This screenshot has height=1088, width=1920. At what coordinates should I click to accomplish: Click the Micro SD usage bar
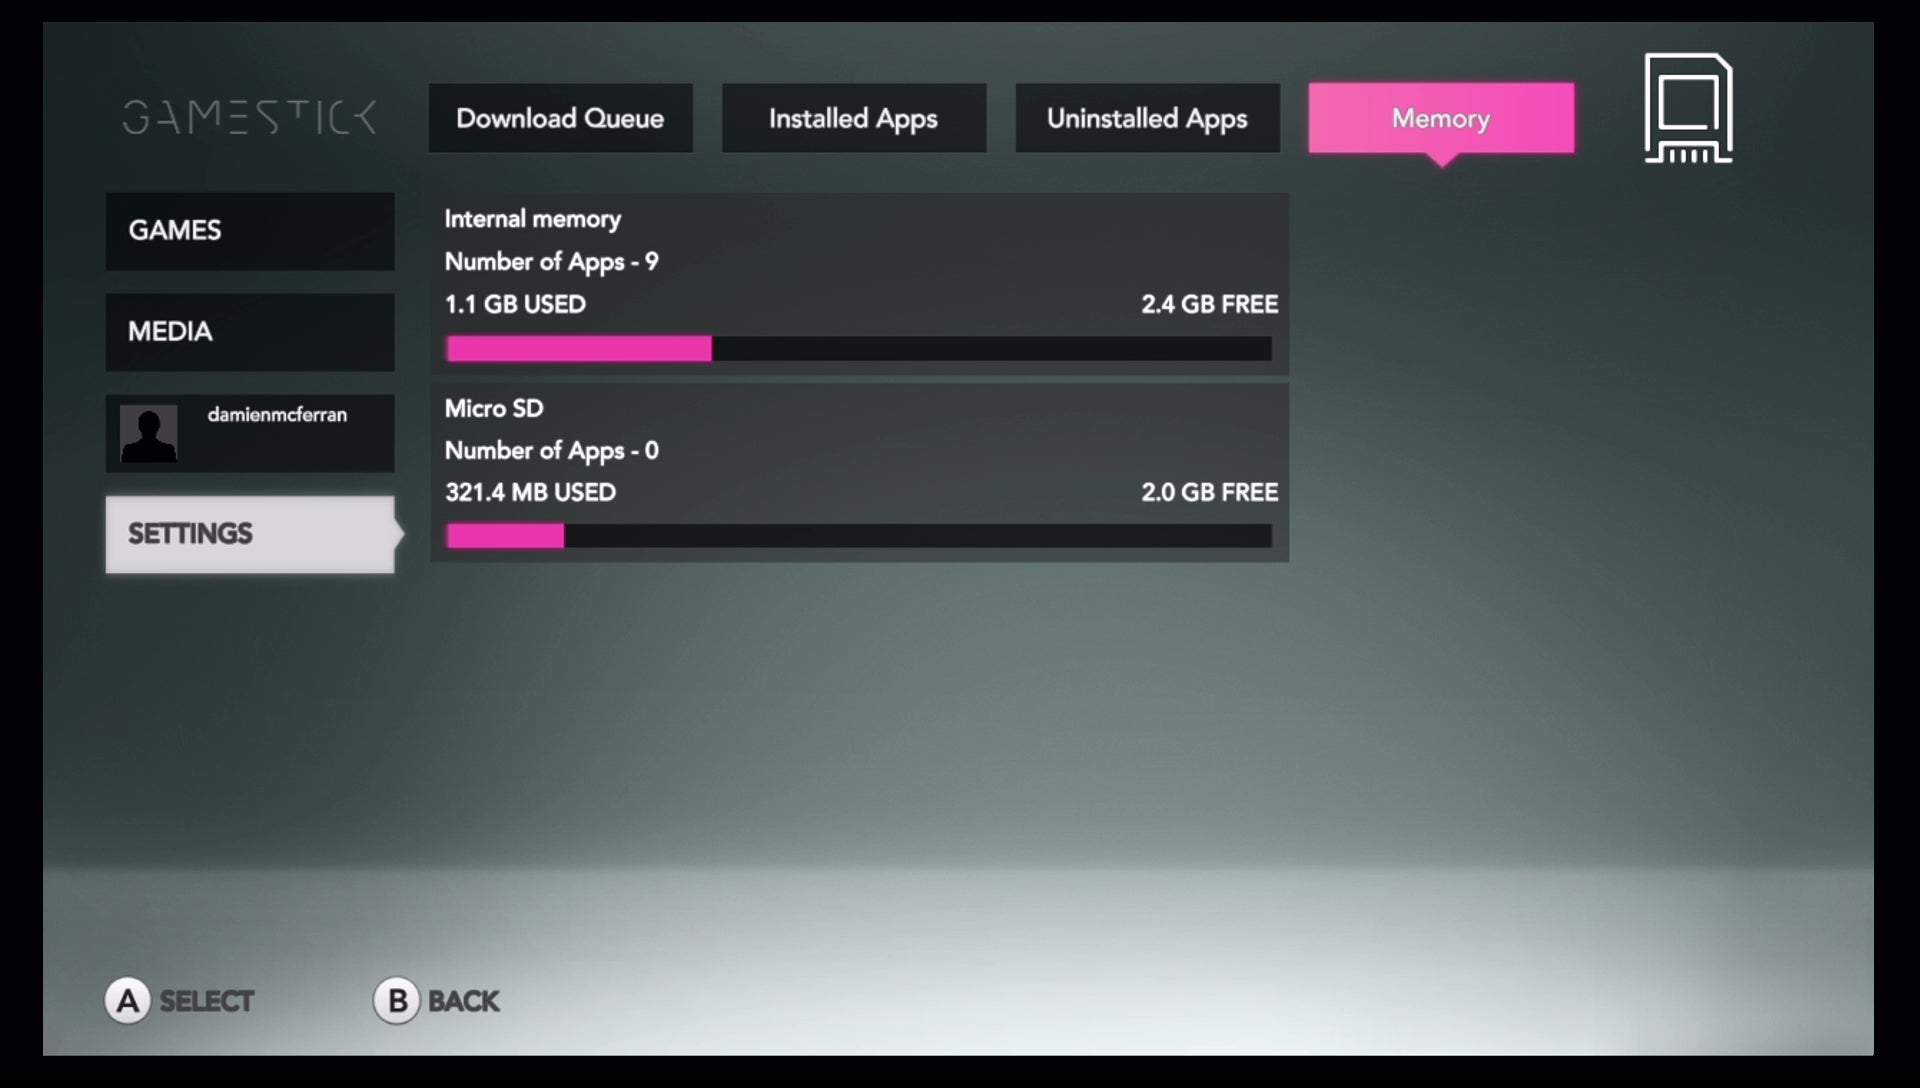coord(859,536)
